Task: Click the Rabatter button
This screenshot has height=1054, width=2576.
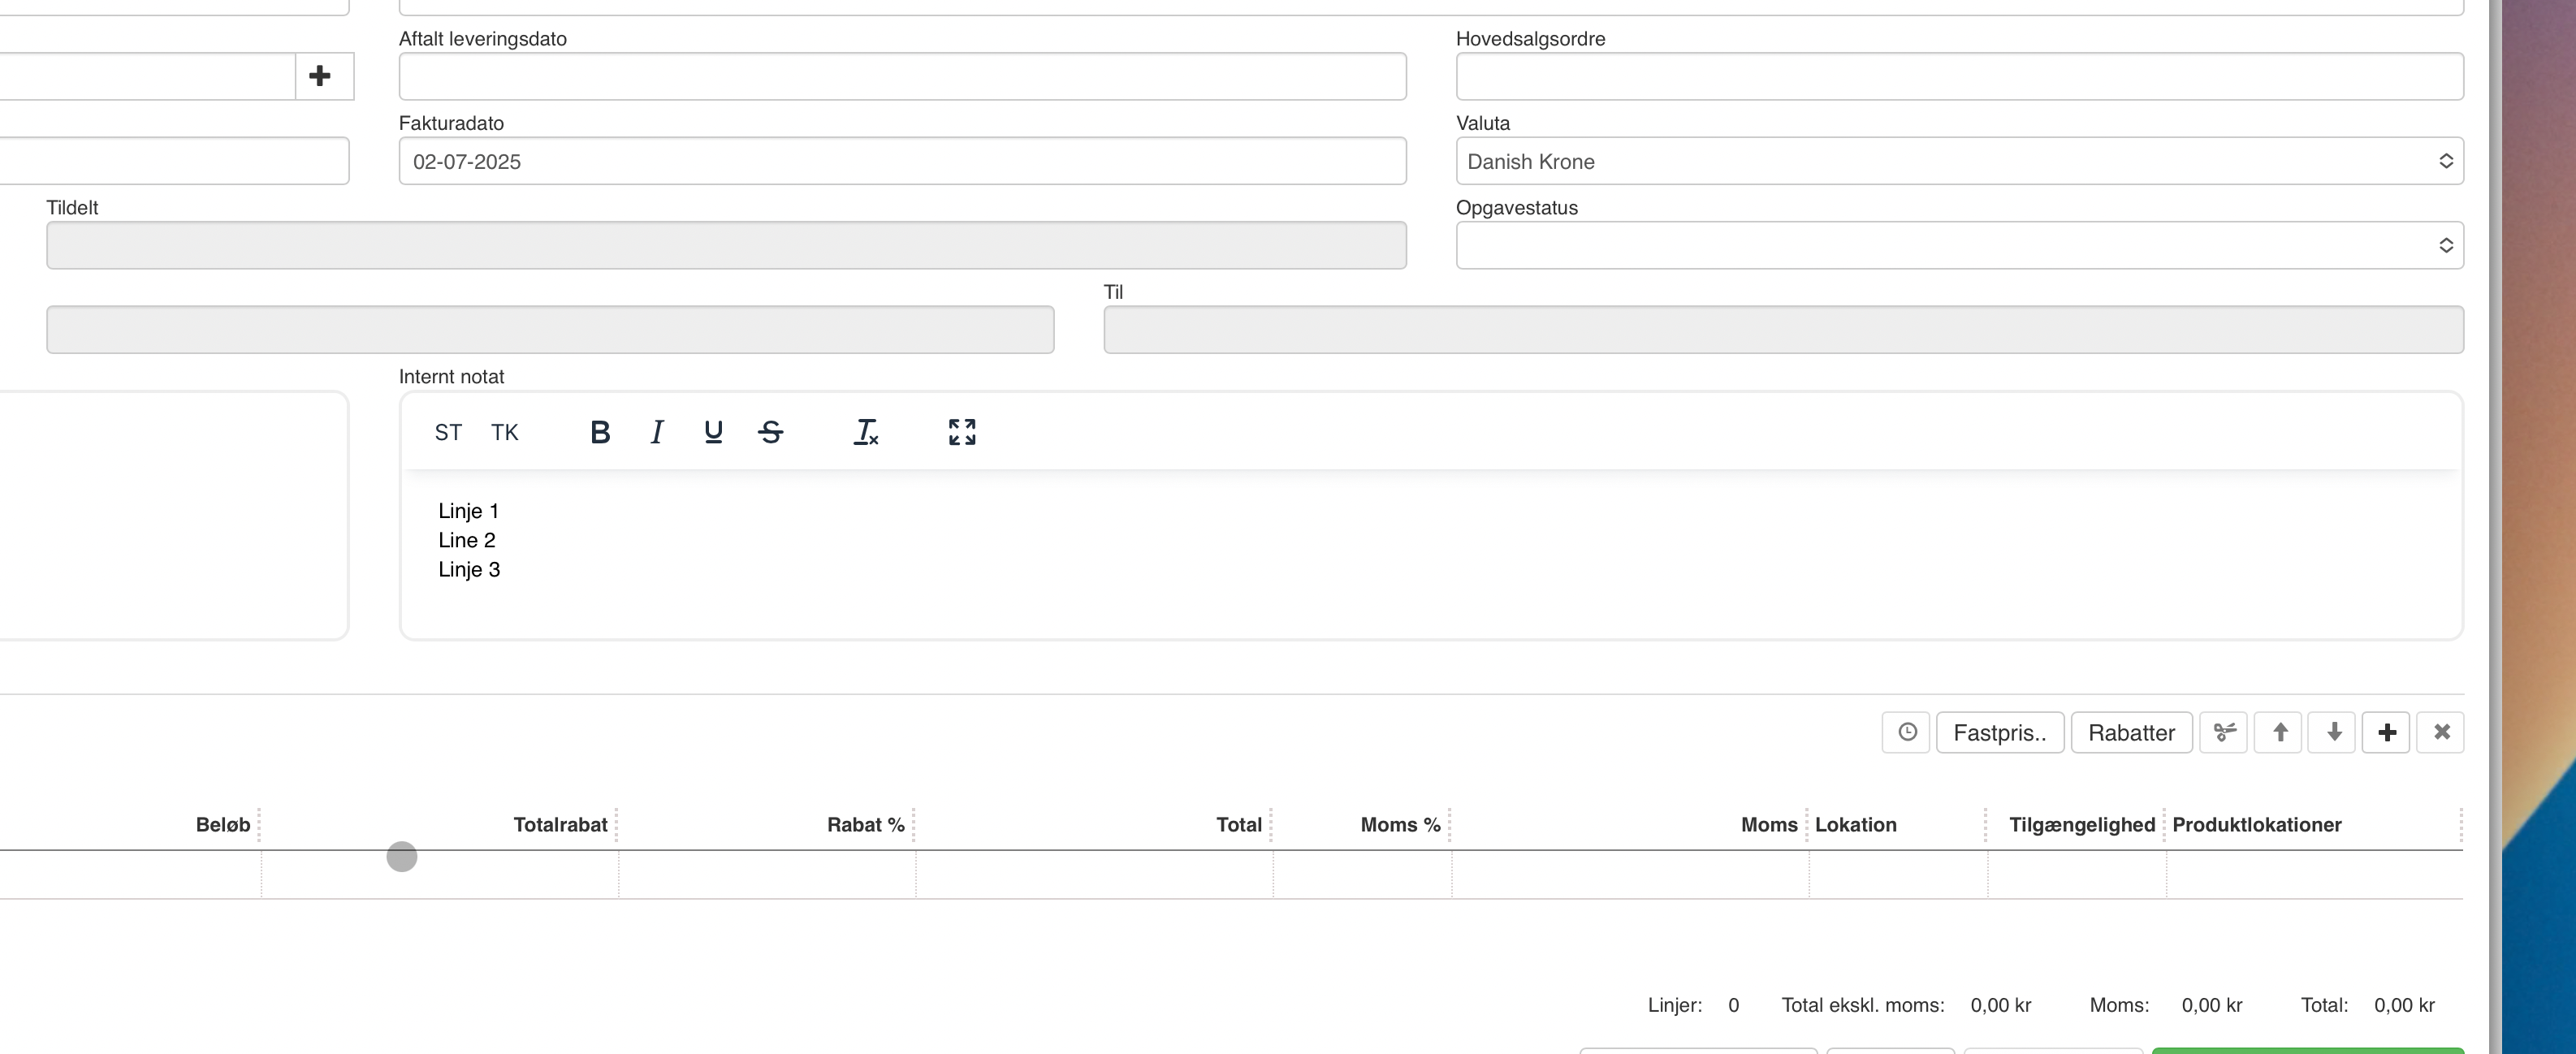Action: [2131, 733]
